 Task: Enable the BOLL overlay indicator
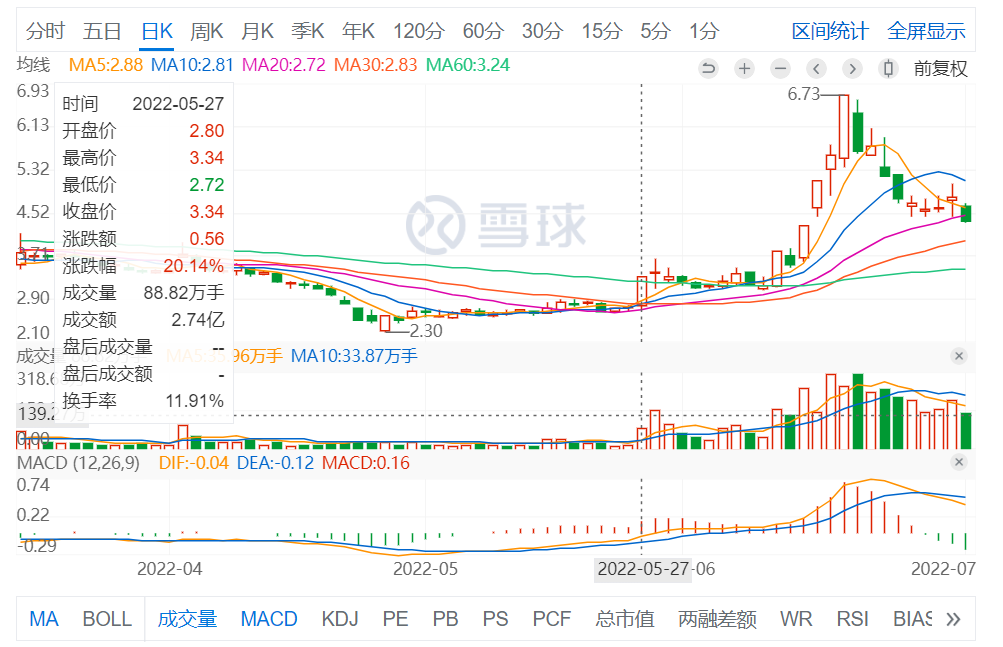(107, 619)
